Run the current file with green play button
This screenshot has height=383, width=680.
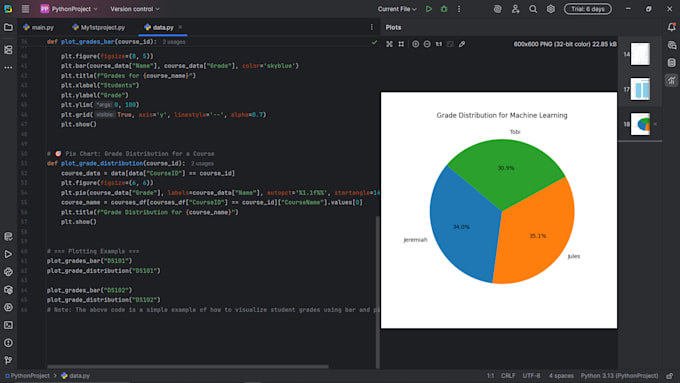[428, 9]
